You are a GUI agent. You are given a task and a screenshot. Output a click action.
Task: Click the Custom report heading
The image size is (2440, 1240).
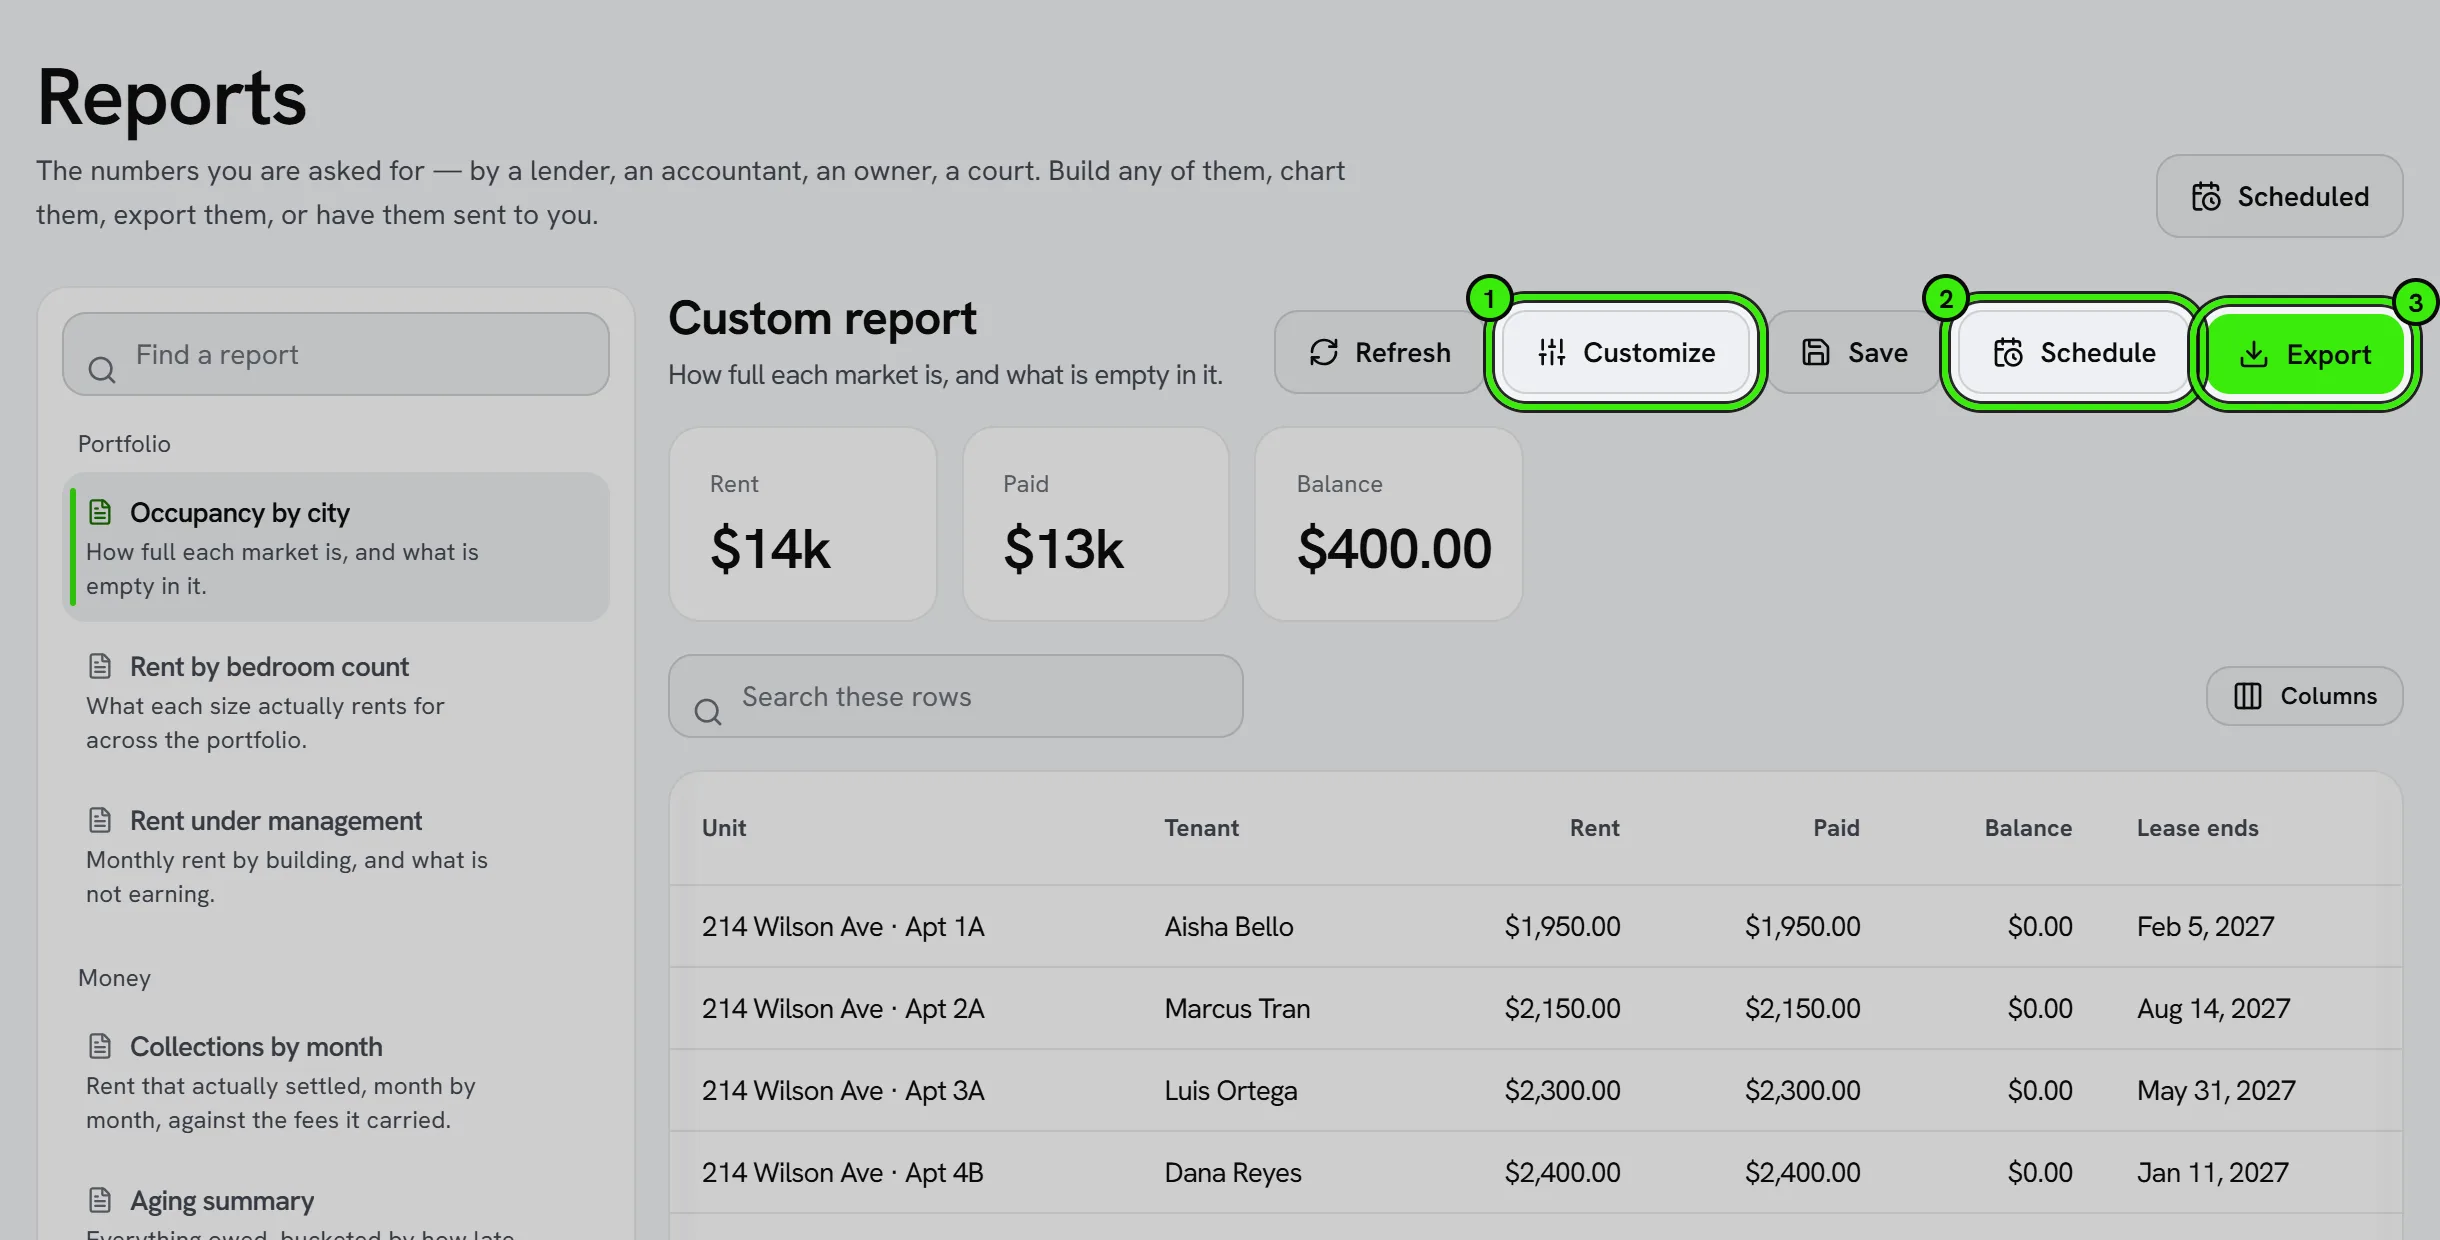point(822,319)
